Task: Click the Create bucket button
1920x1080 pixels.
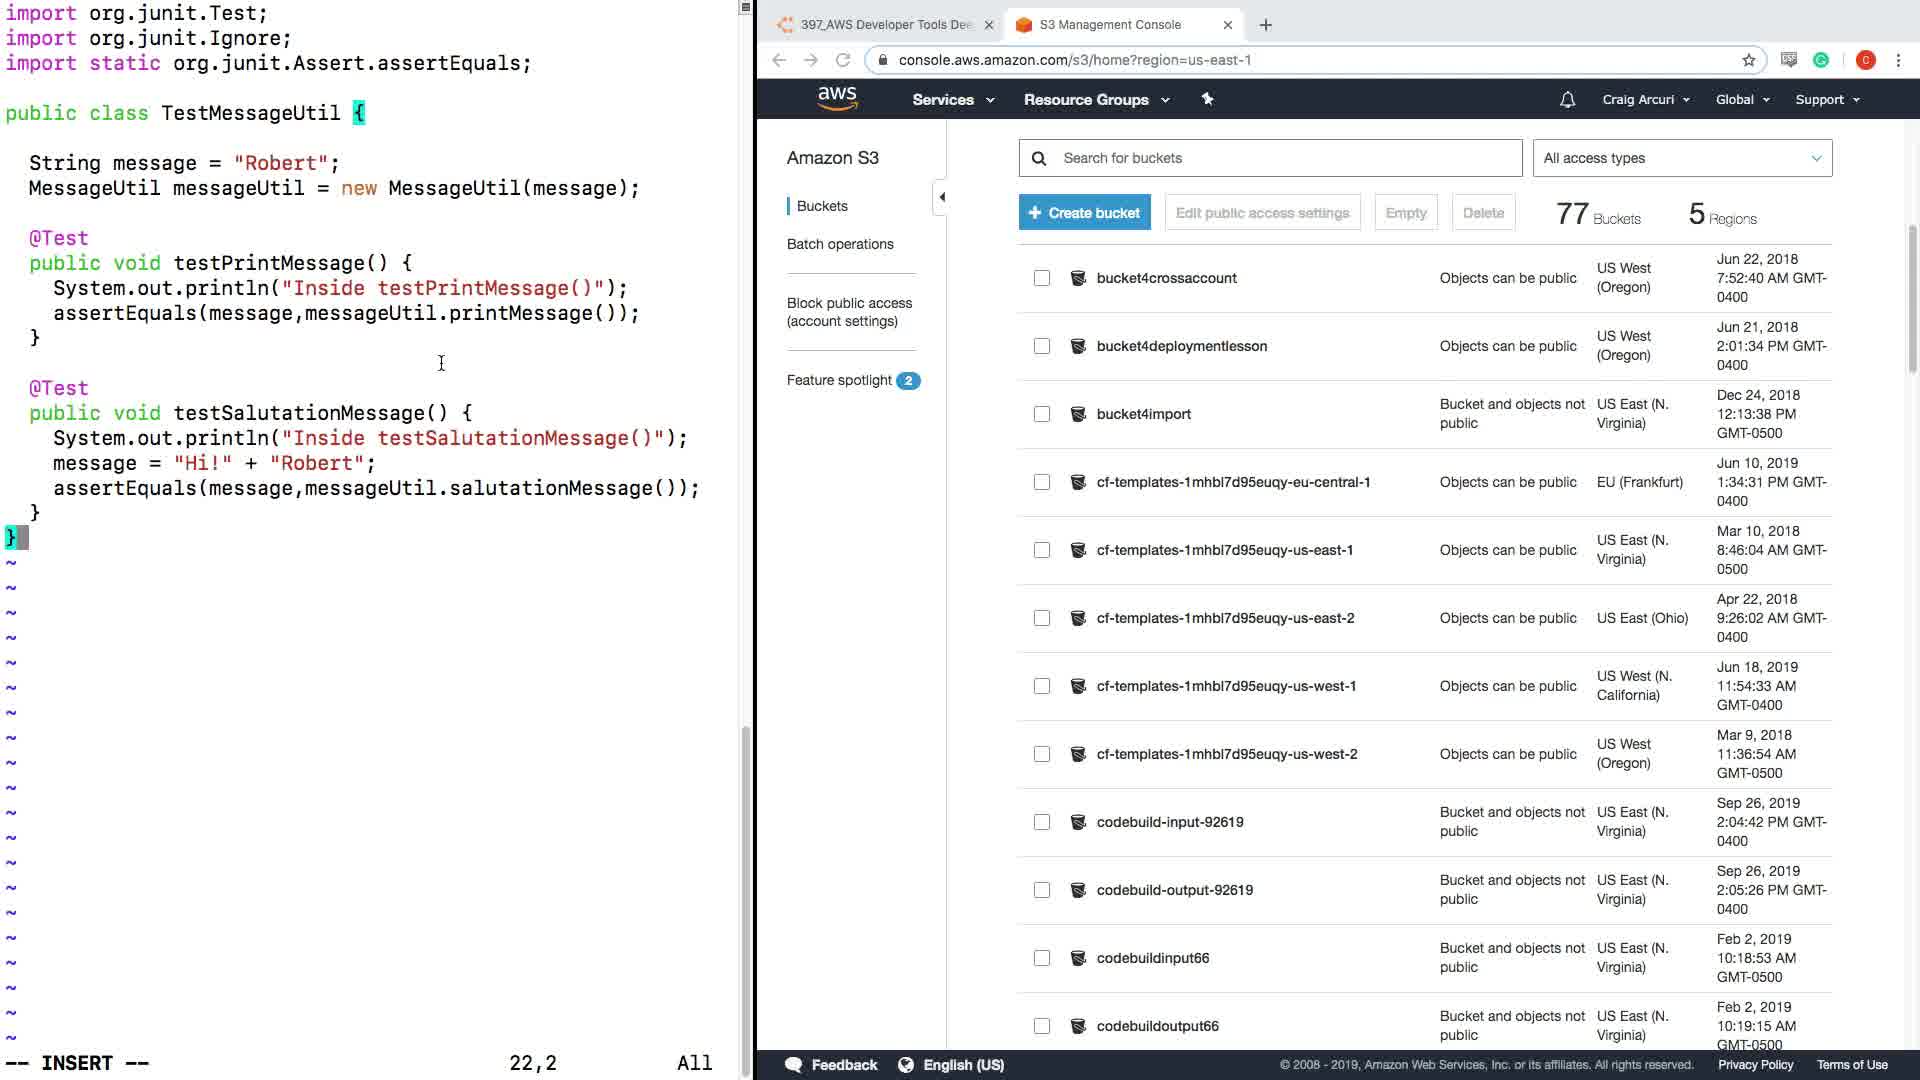Action: 1084,213
